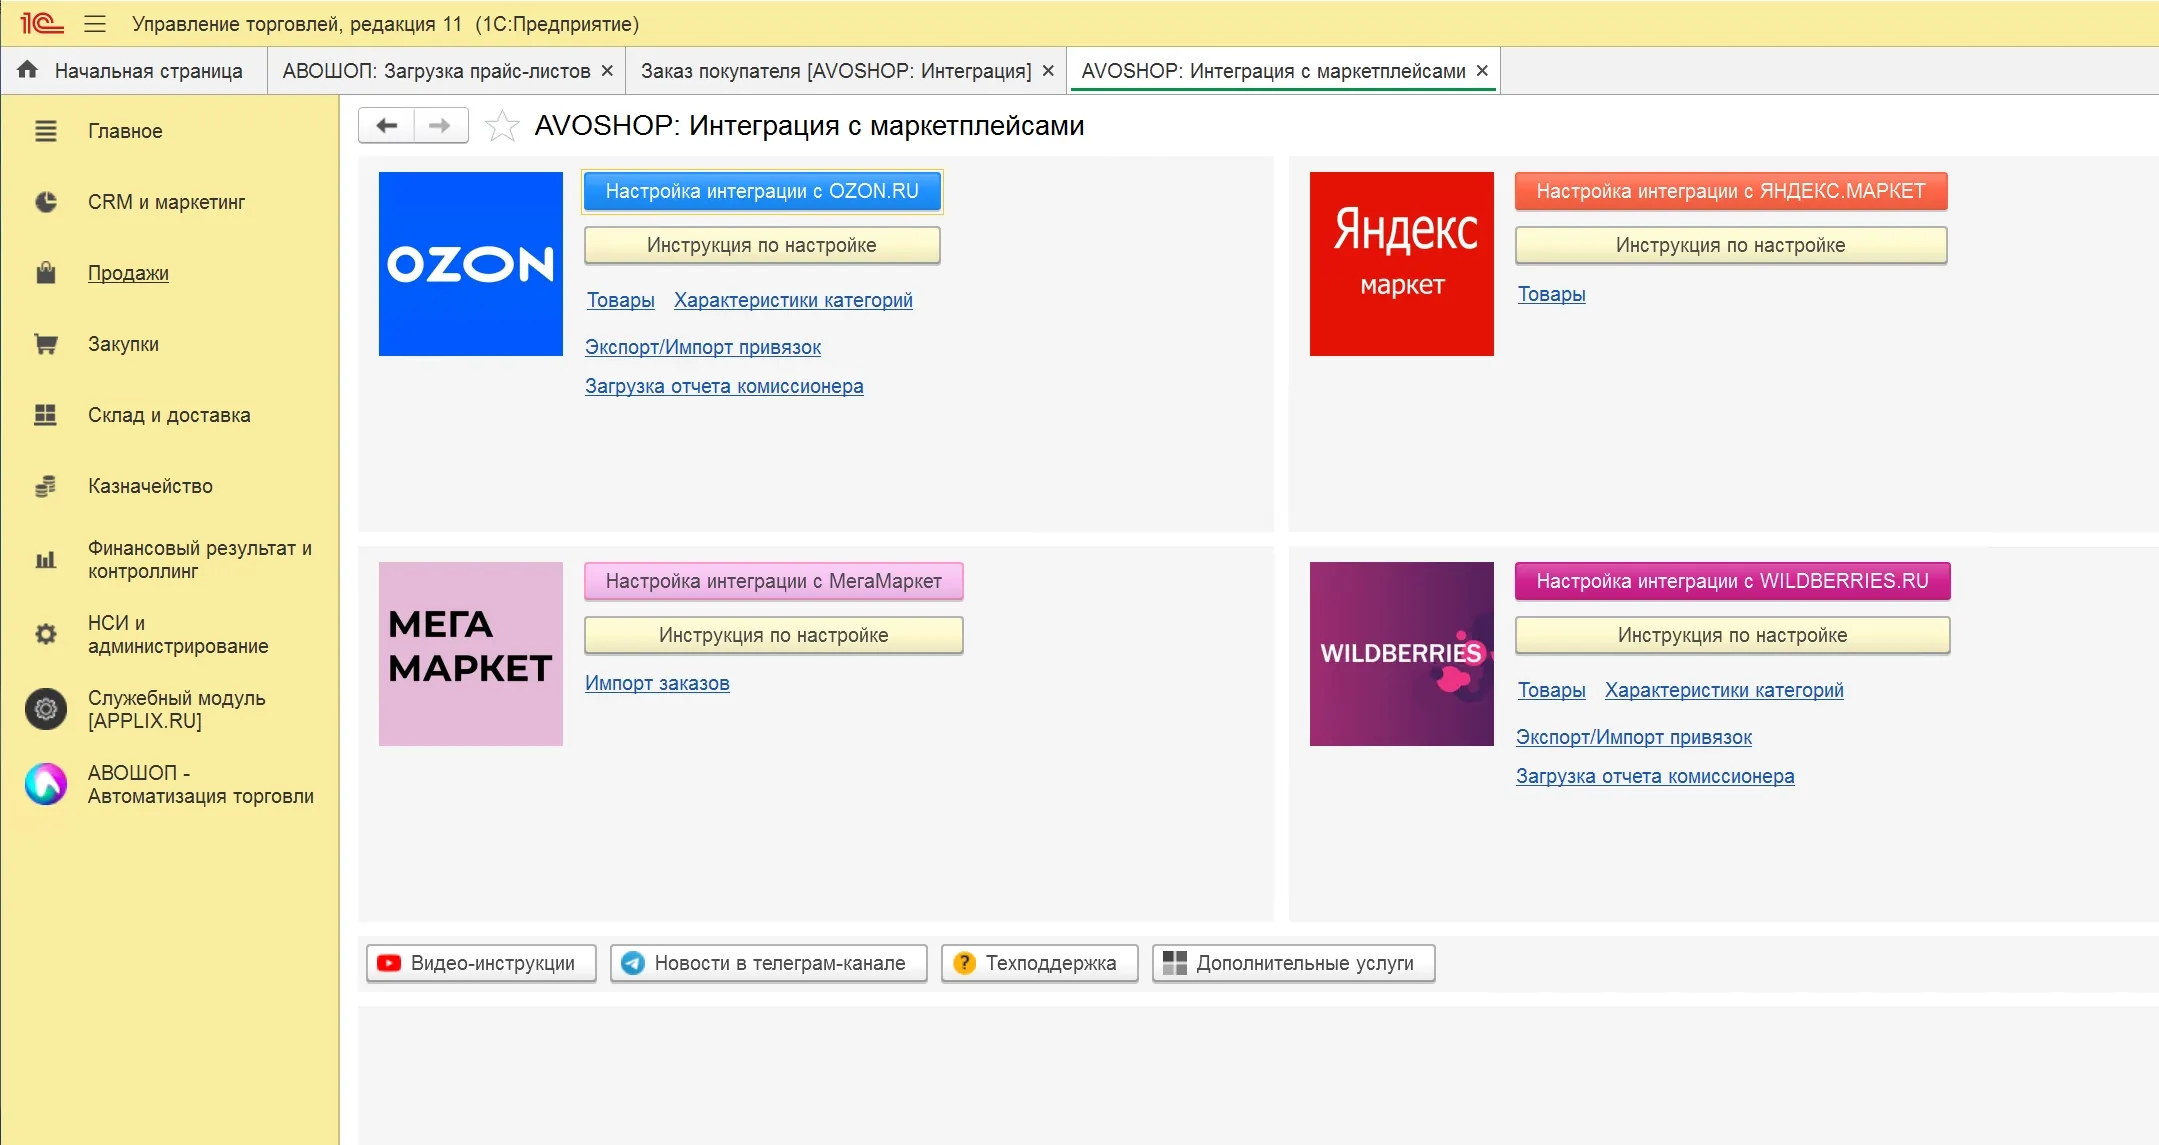The width and height of the screenshot is (2159, 1145).
Task: Click the АВОШОП colorful circle icon
Action: pyautogui.click(x=46, y=784)
